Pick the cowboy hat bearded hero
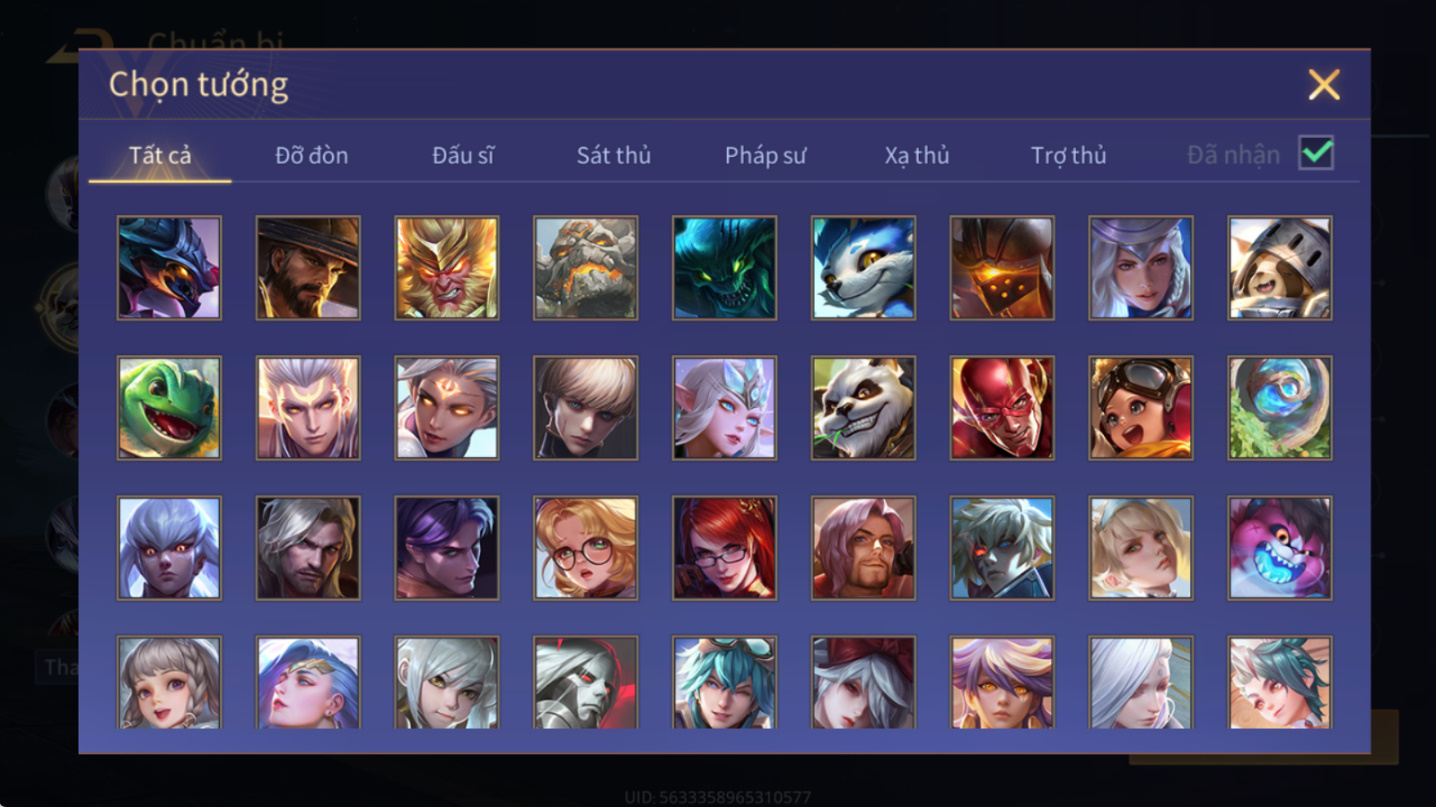This screenshot has height=807, width=1436. point(307,268)
